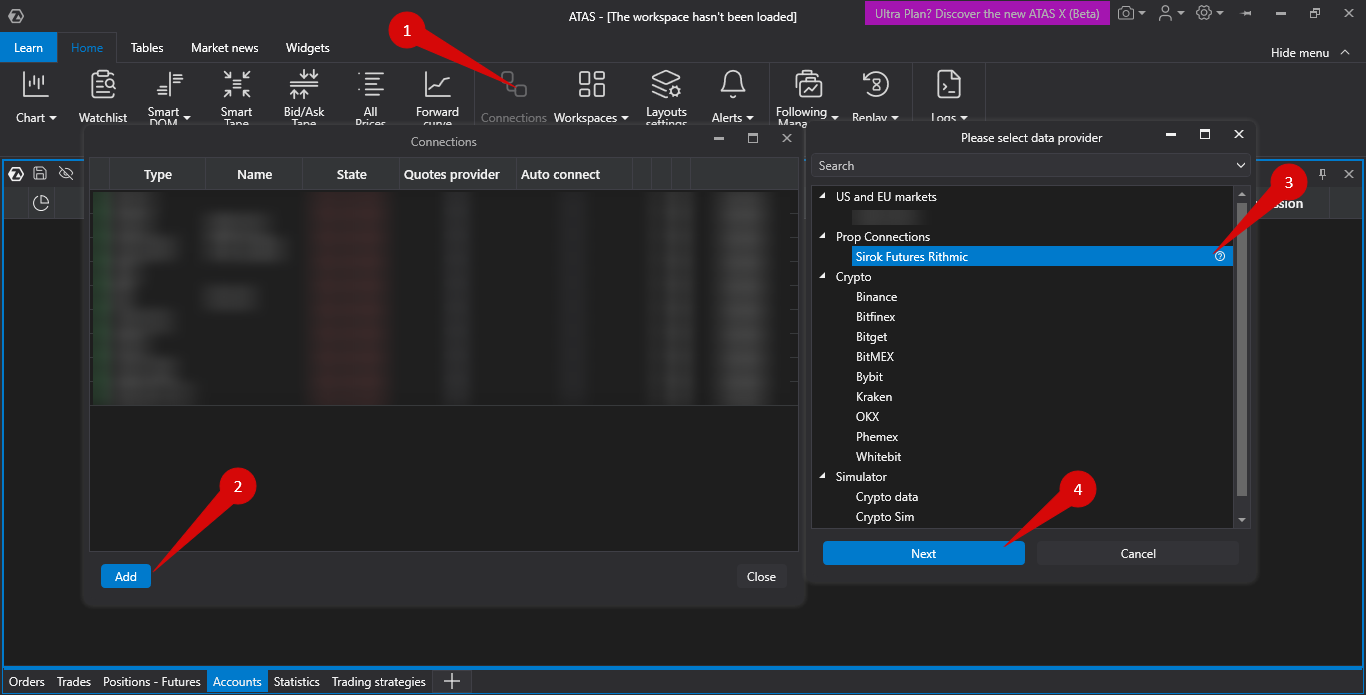1366x695 pixels.
Task: Click the Alerts bell icon
Action: [733, 84]
